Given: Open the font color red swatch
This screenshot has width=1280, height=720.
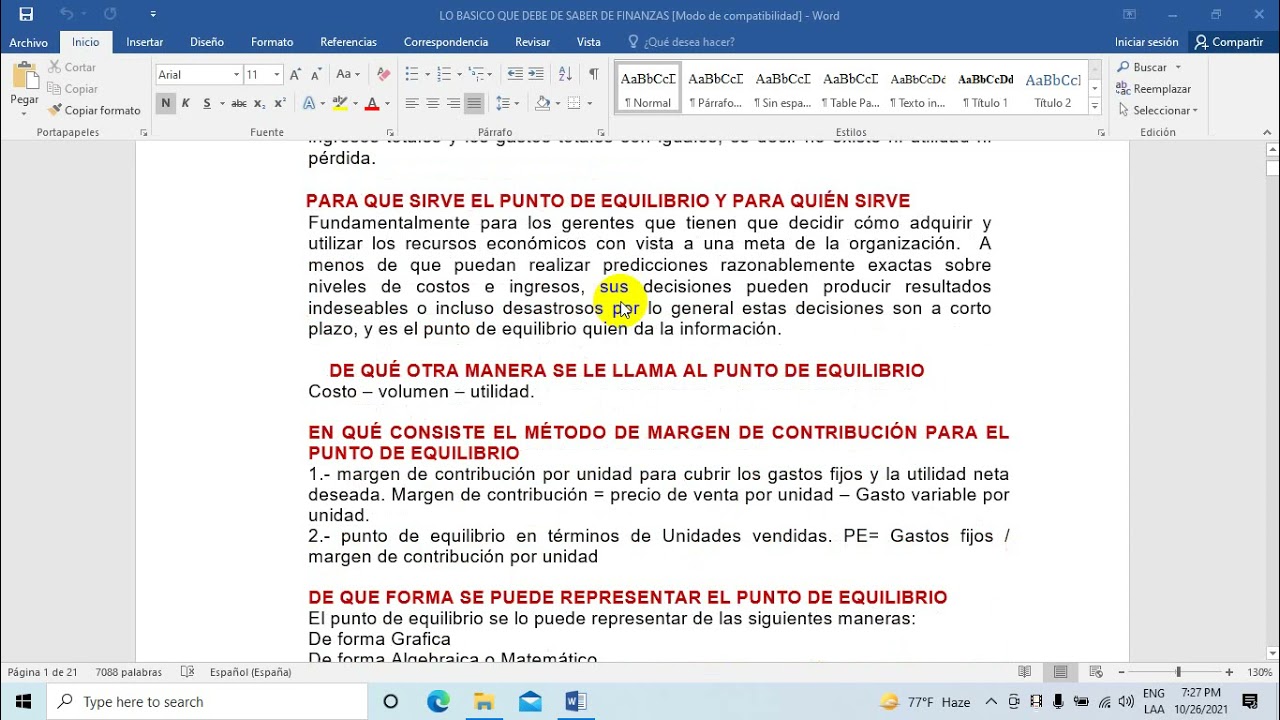Looking at the screenshot, I should [372, 103].
